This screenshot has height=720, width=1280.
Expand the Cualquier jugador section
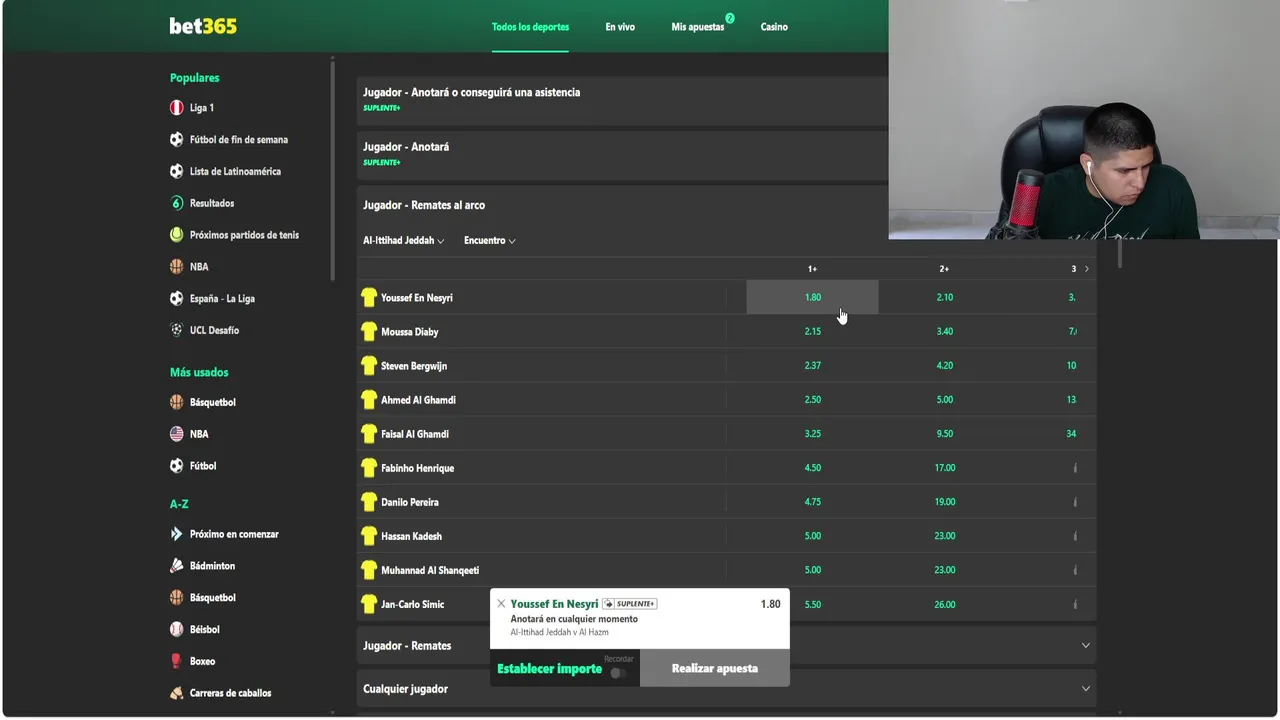tap(726, 689)
